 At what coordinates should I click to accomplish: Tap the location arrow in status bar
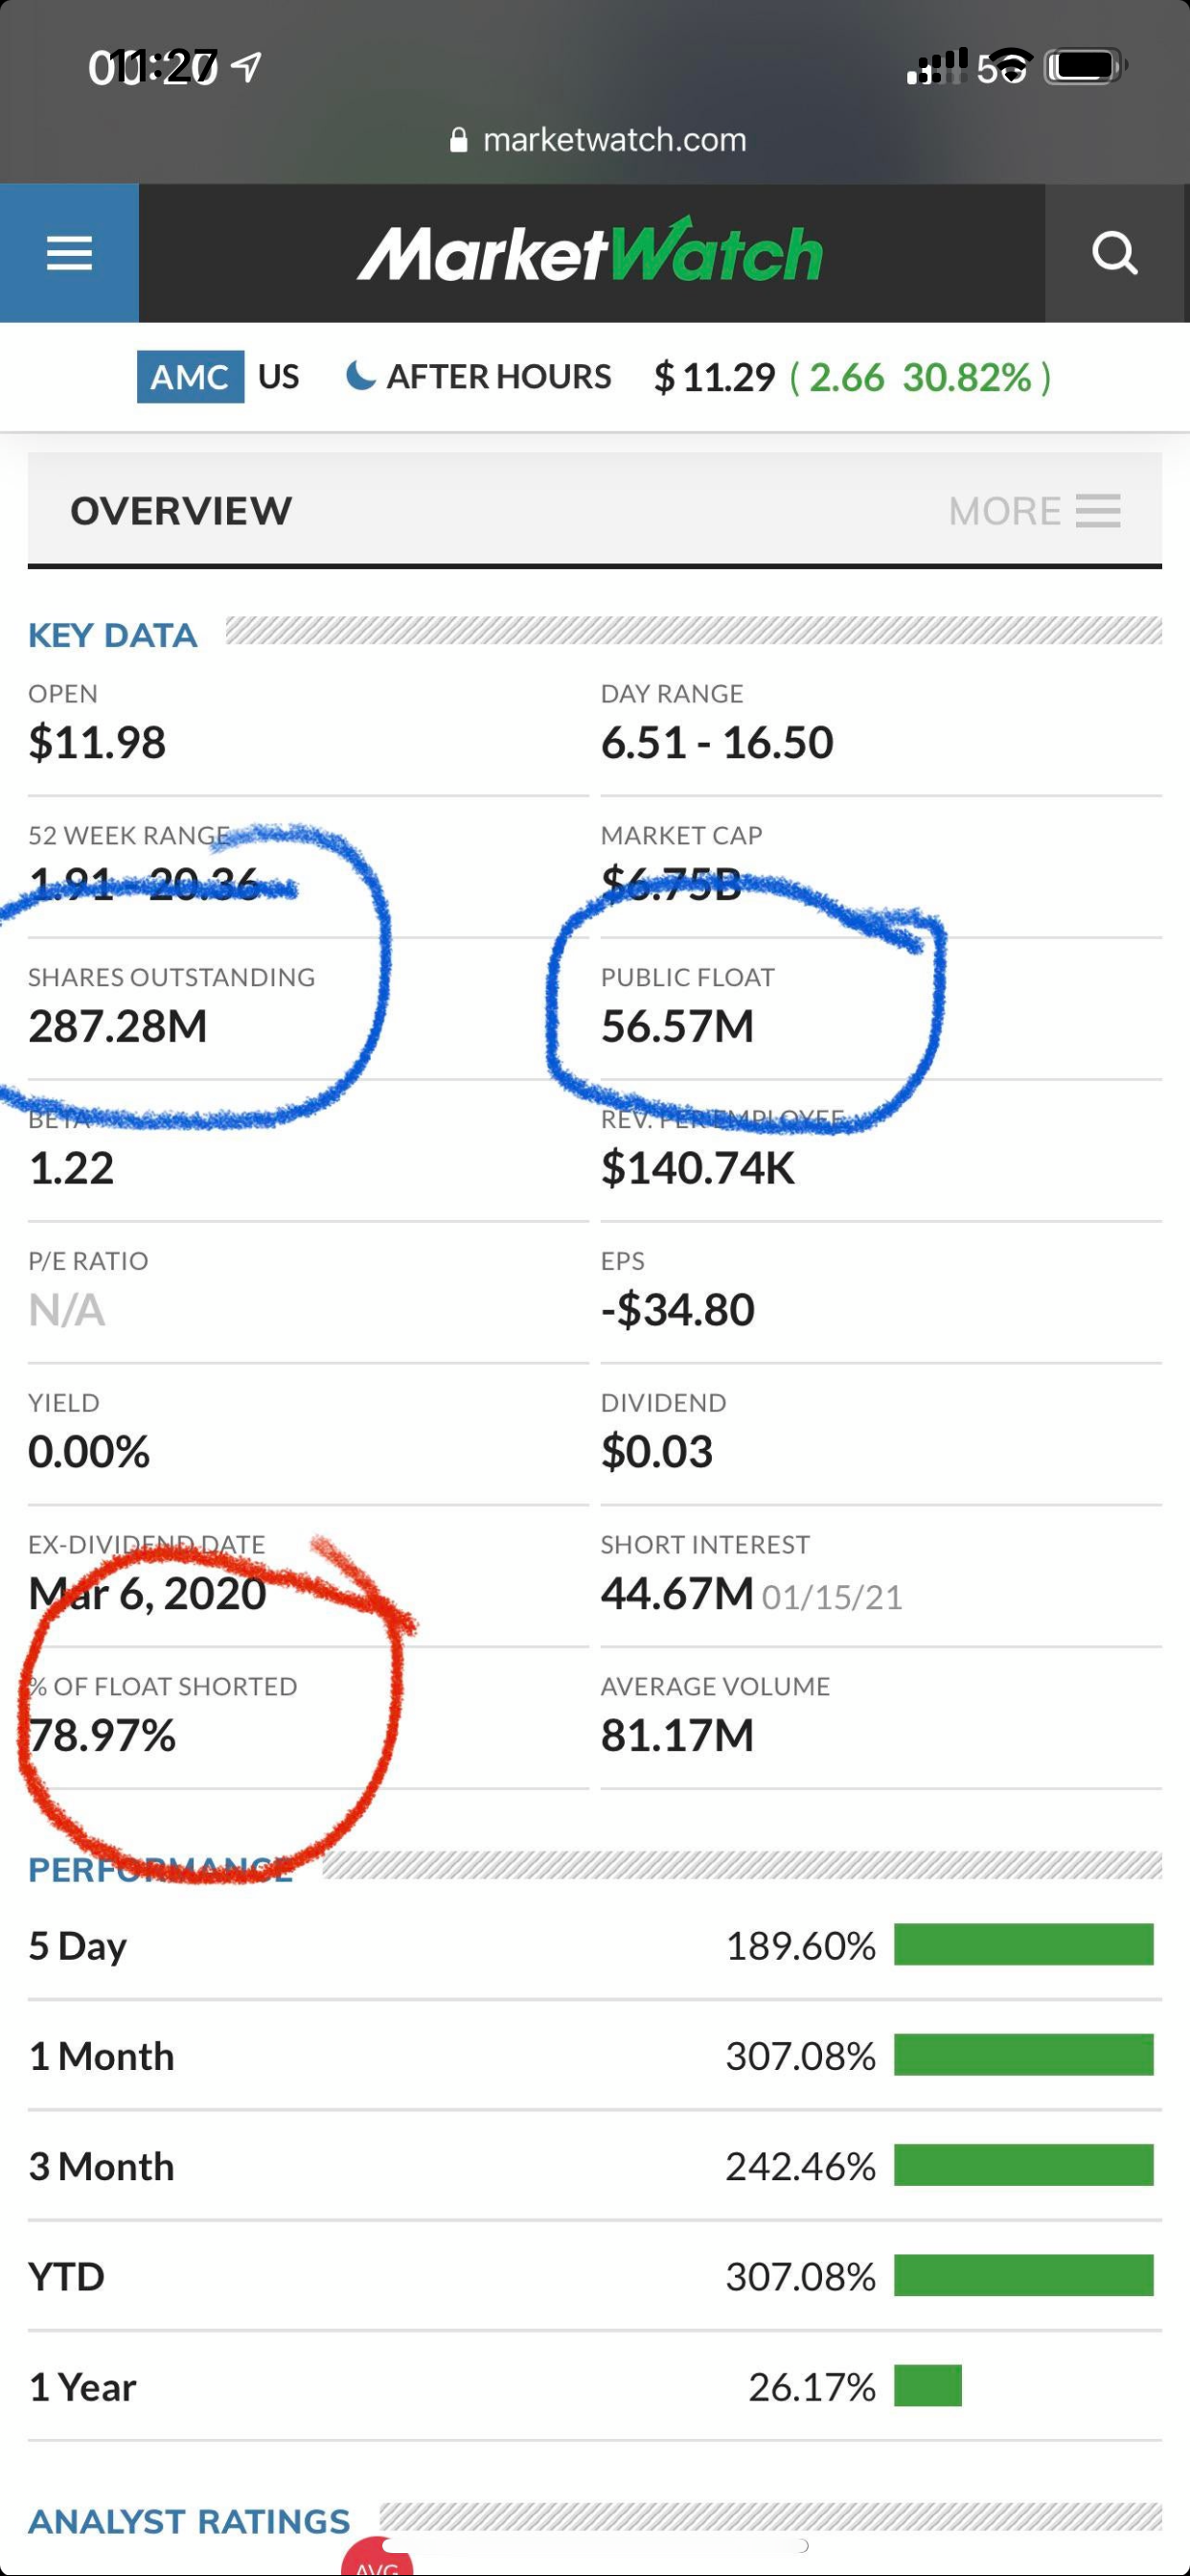246,67
